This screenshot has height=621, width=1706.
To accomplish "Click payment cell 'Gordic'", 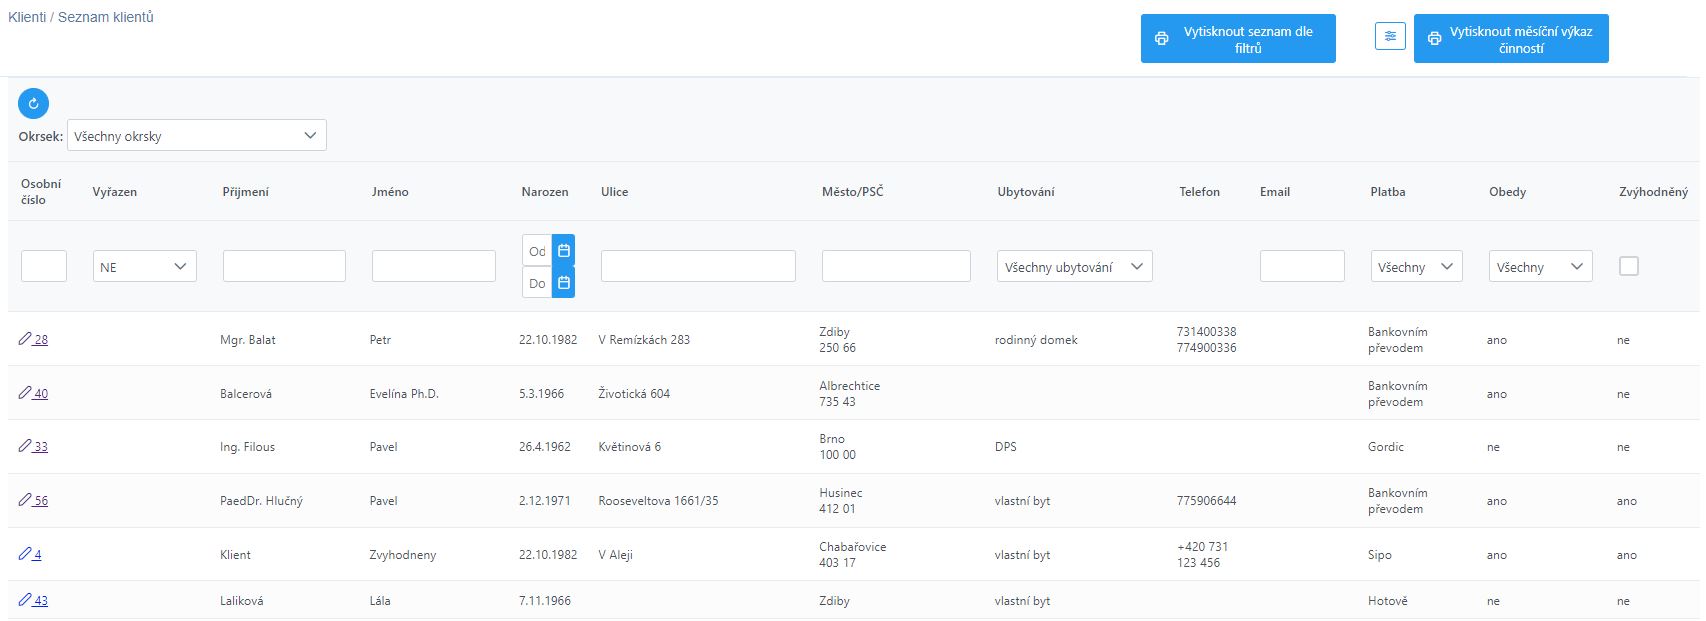I will click(x=1386, y=447).
